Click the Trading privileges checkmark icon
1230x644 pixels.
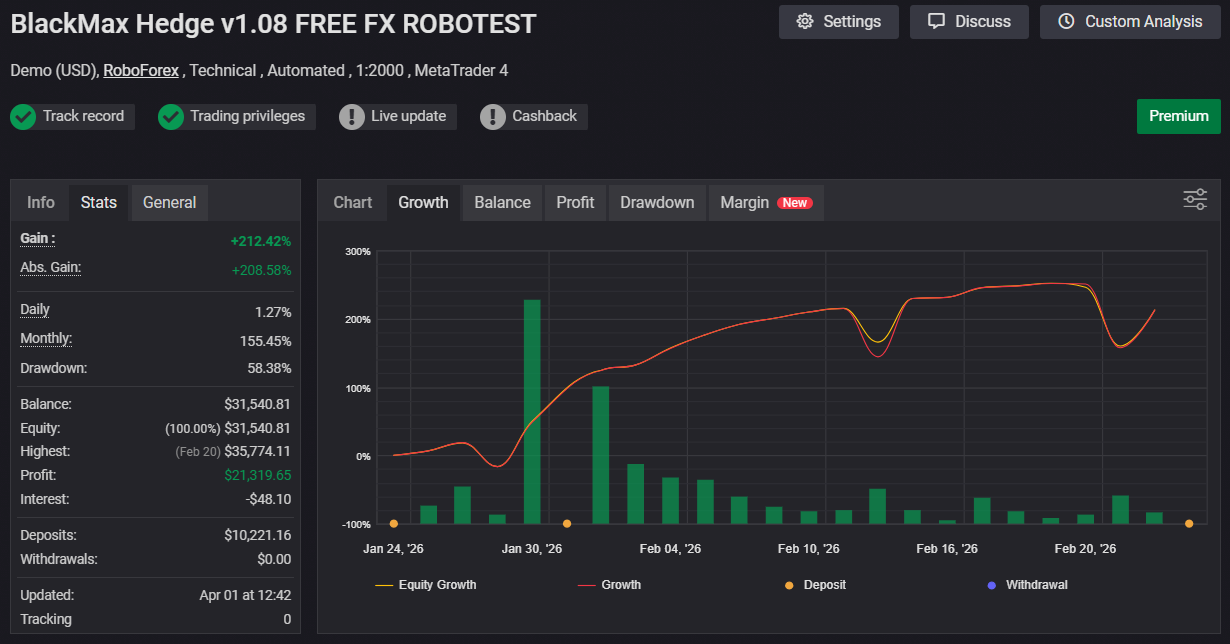pos(171,117)
